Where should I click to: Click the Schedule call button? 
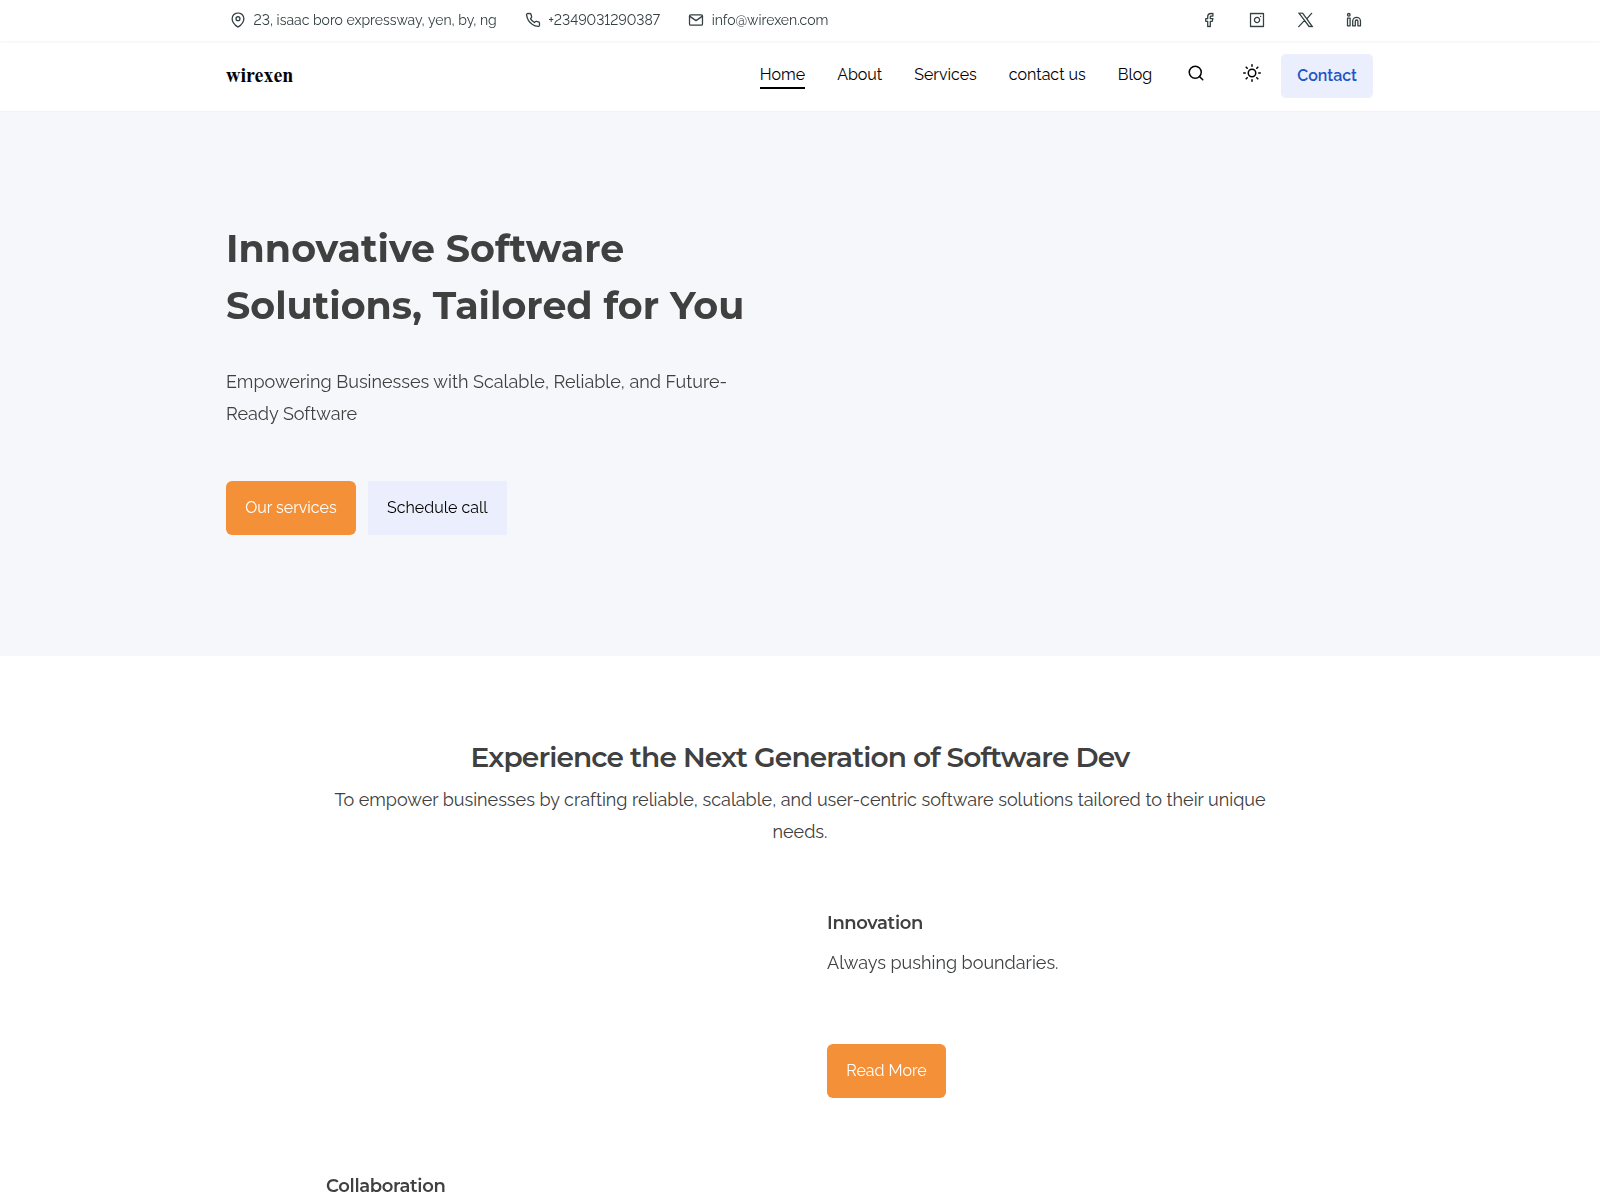437,508
